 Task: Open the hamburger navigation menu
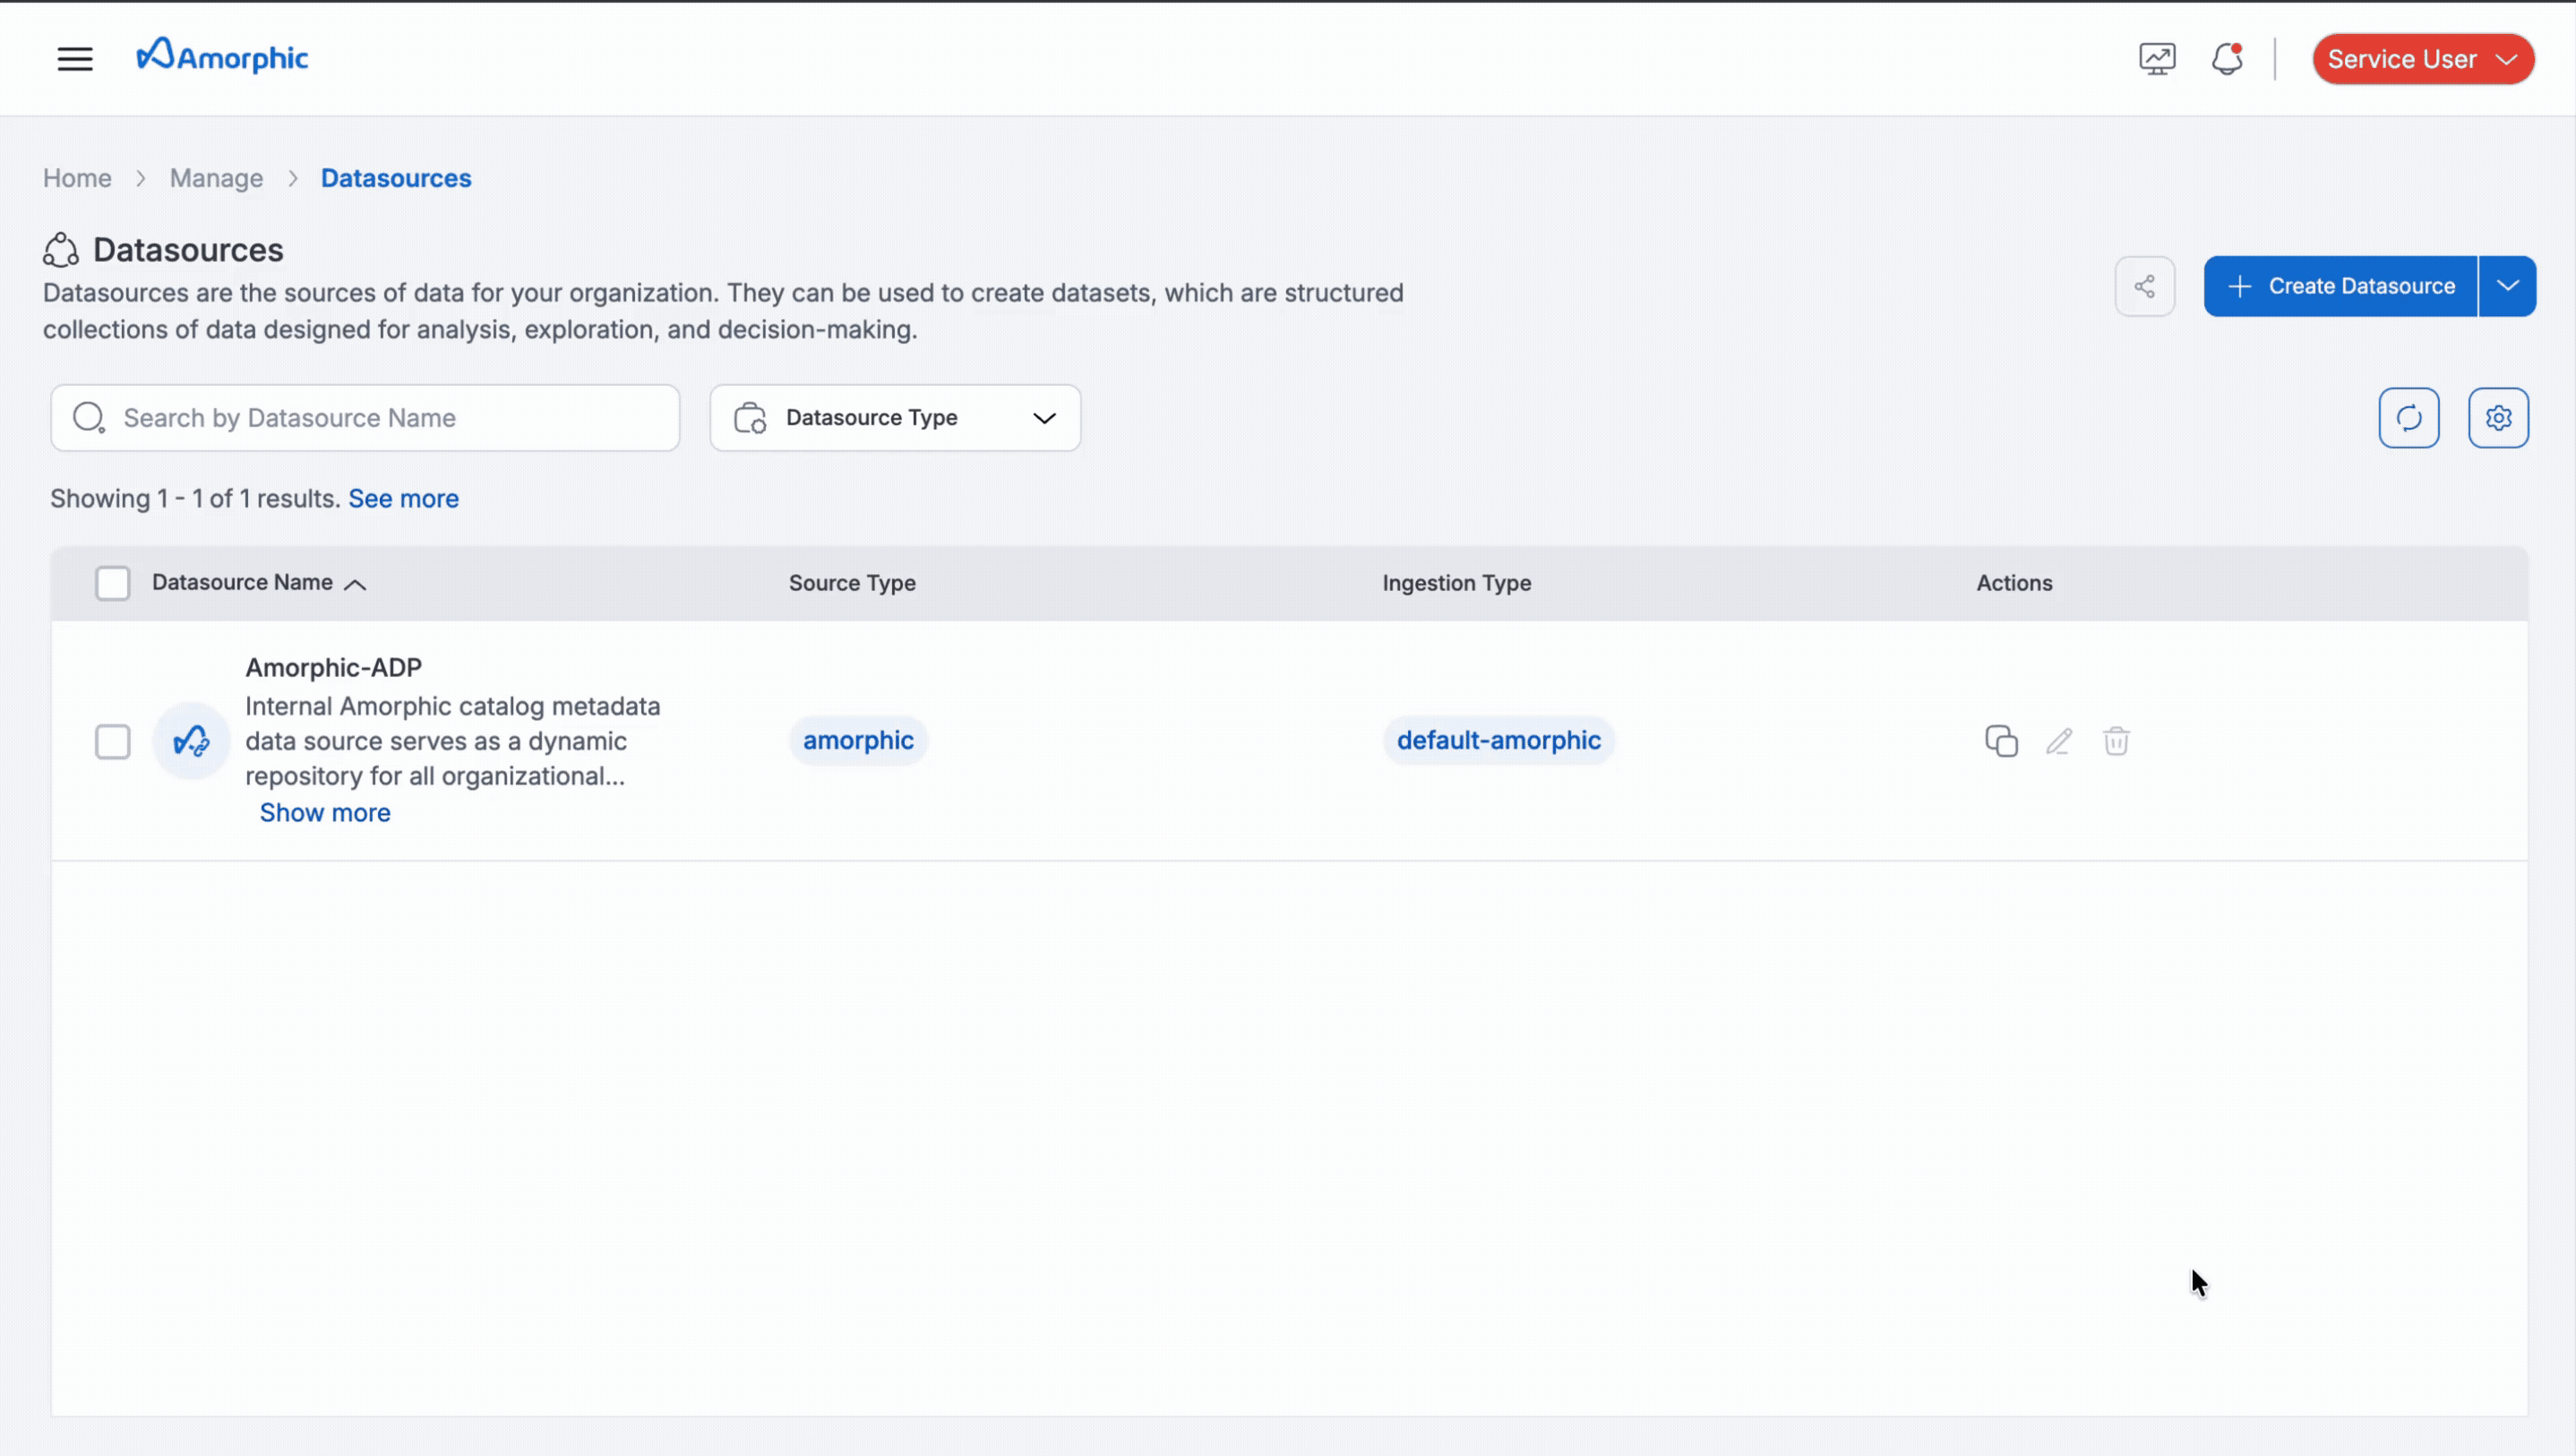coord(75,58)
